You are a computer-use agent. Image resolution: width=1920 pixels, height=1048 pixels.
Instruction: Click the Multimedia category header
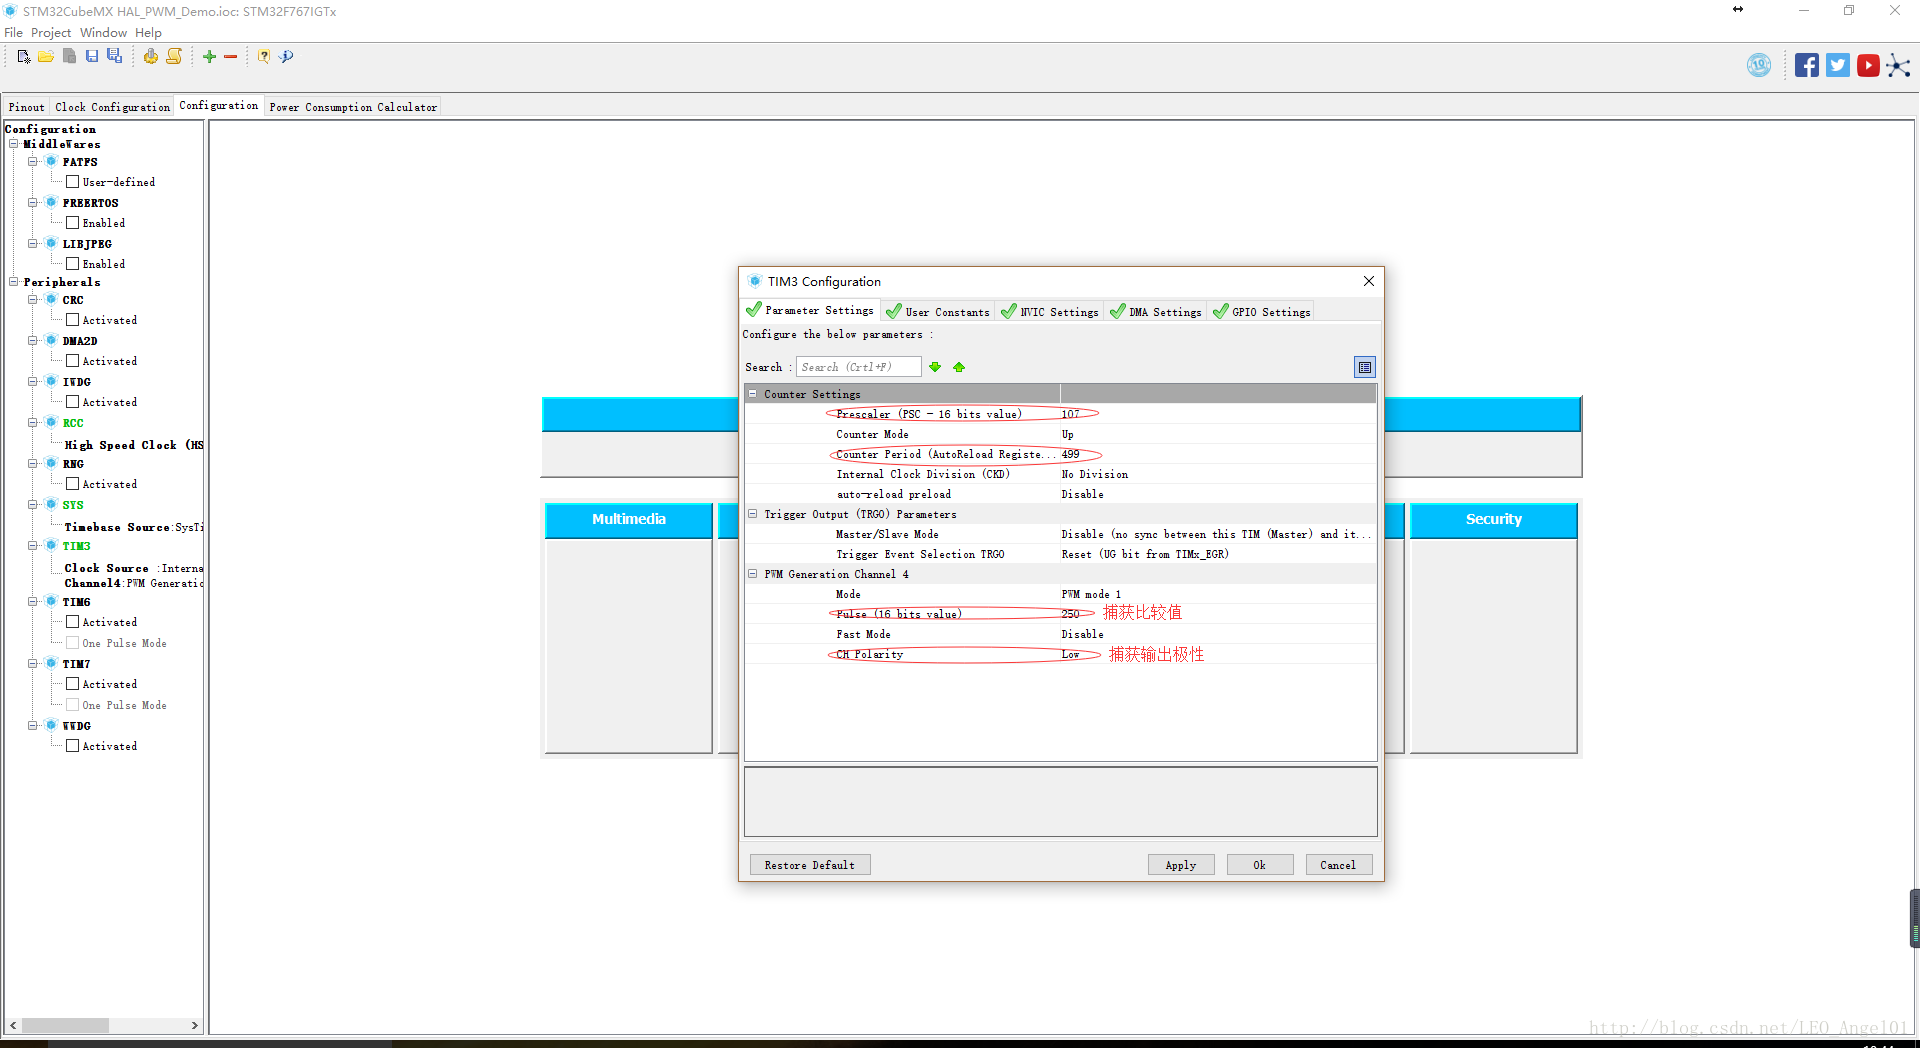coord(628,520)
